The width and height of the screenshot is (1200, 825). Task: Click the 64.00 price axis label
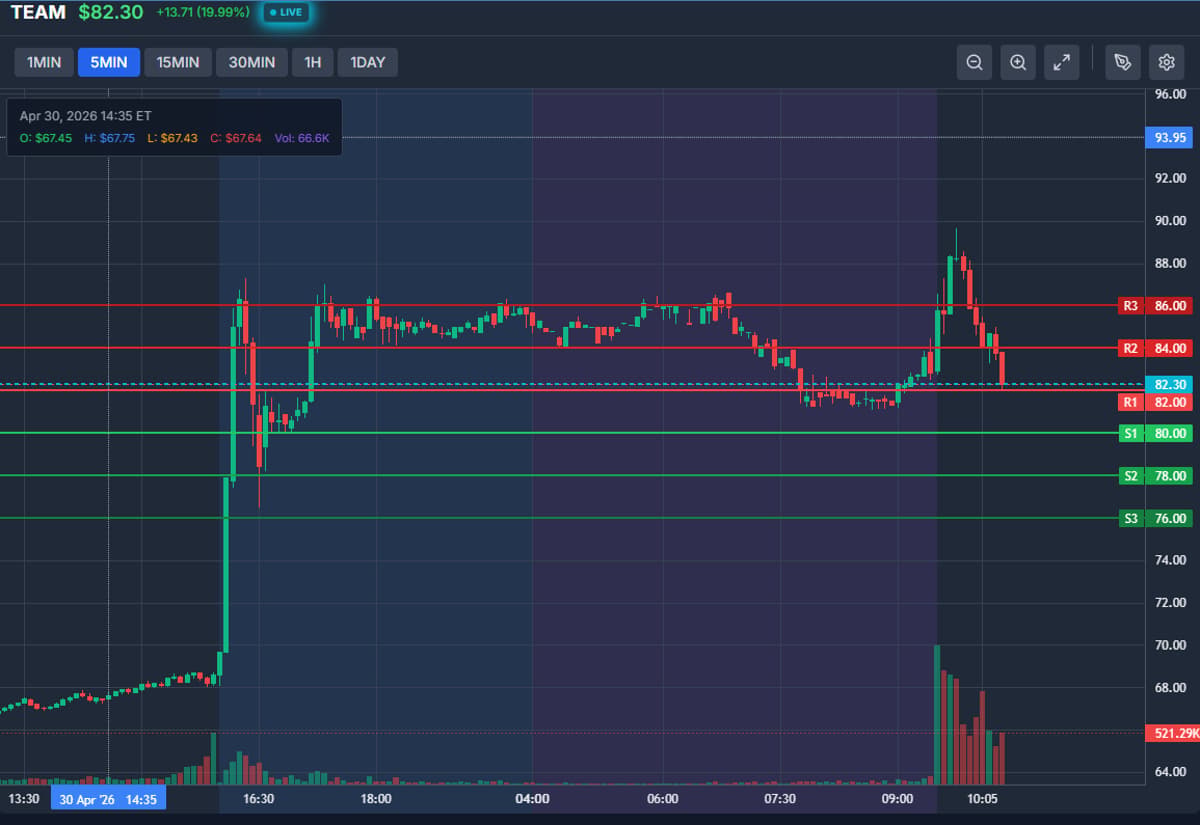(x=1171, y=772)
